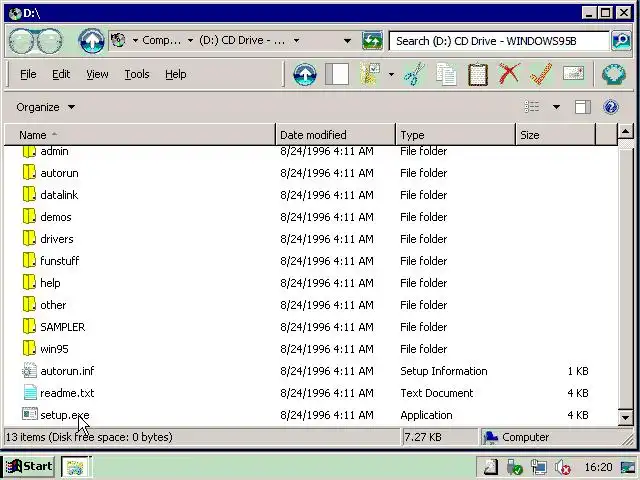The width and height of the screenshot is (640, 480).
Task: Click the explorer window taskbar button
Action: coord(76,467)
